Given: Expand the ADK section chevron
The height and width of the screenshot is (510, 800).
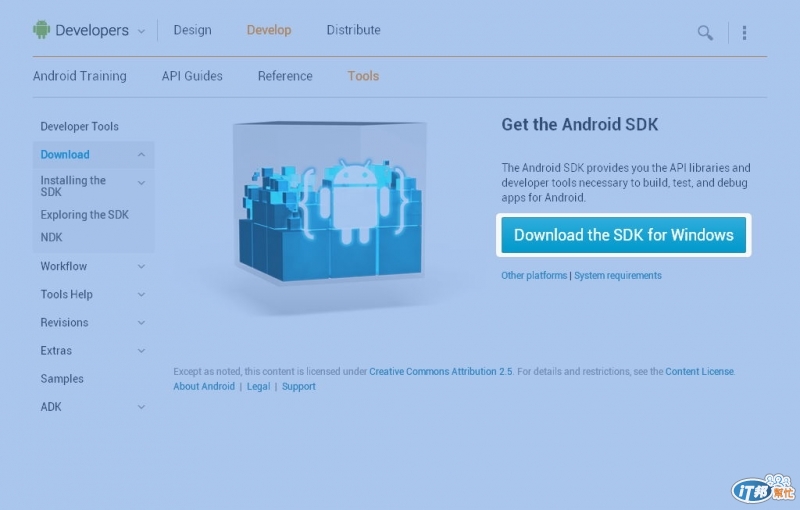Looking at the screenshot, I should 141,406.
